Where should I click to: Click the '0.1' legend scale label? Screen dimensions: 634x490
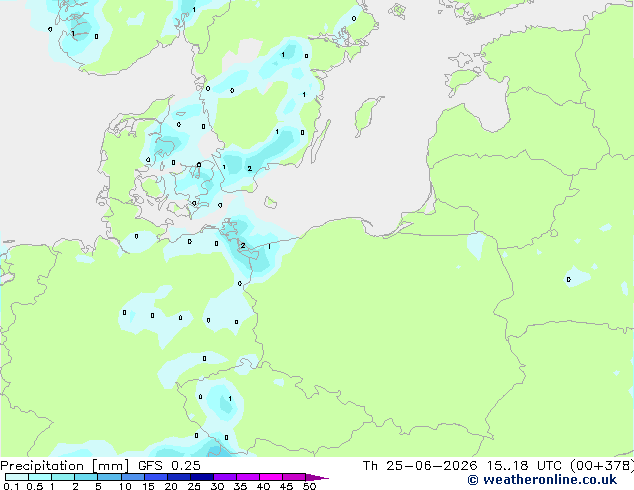(x=11, y=486)
